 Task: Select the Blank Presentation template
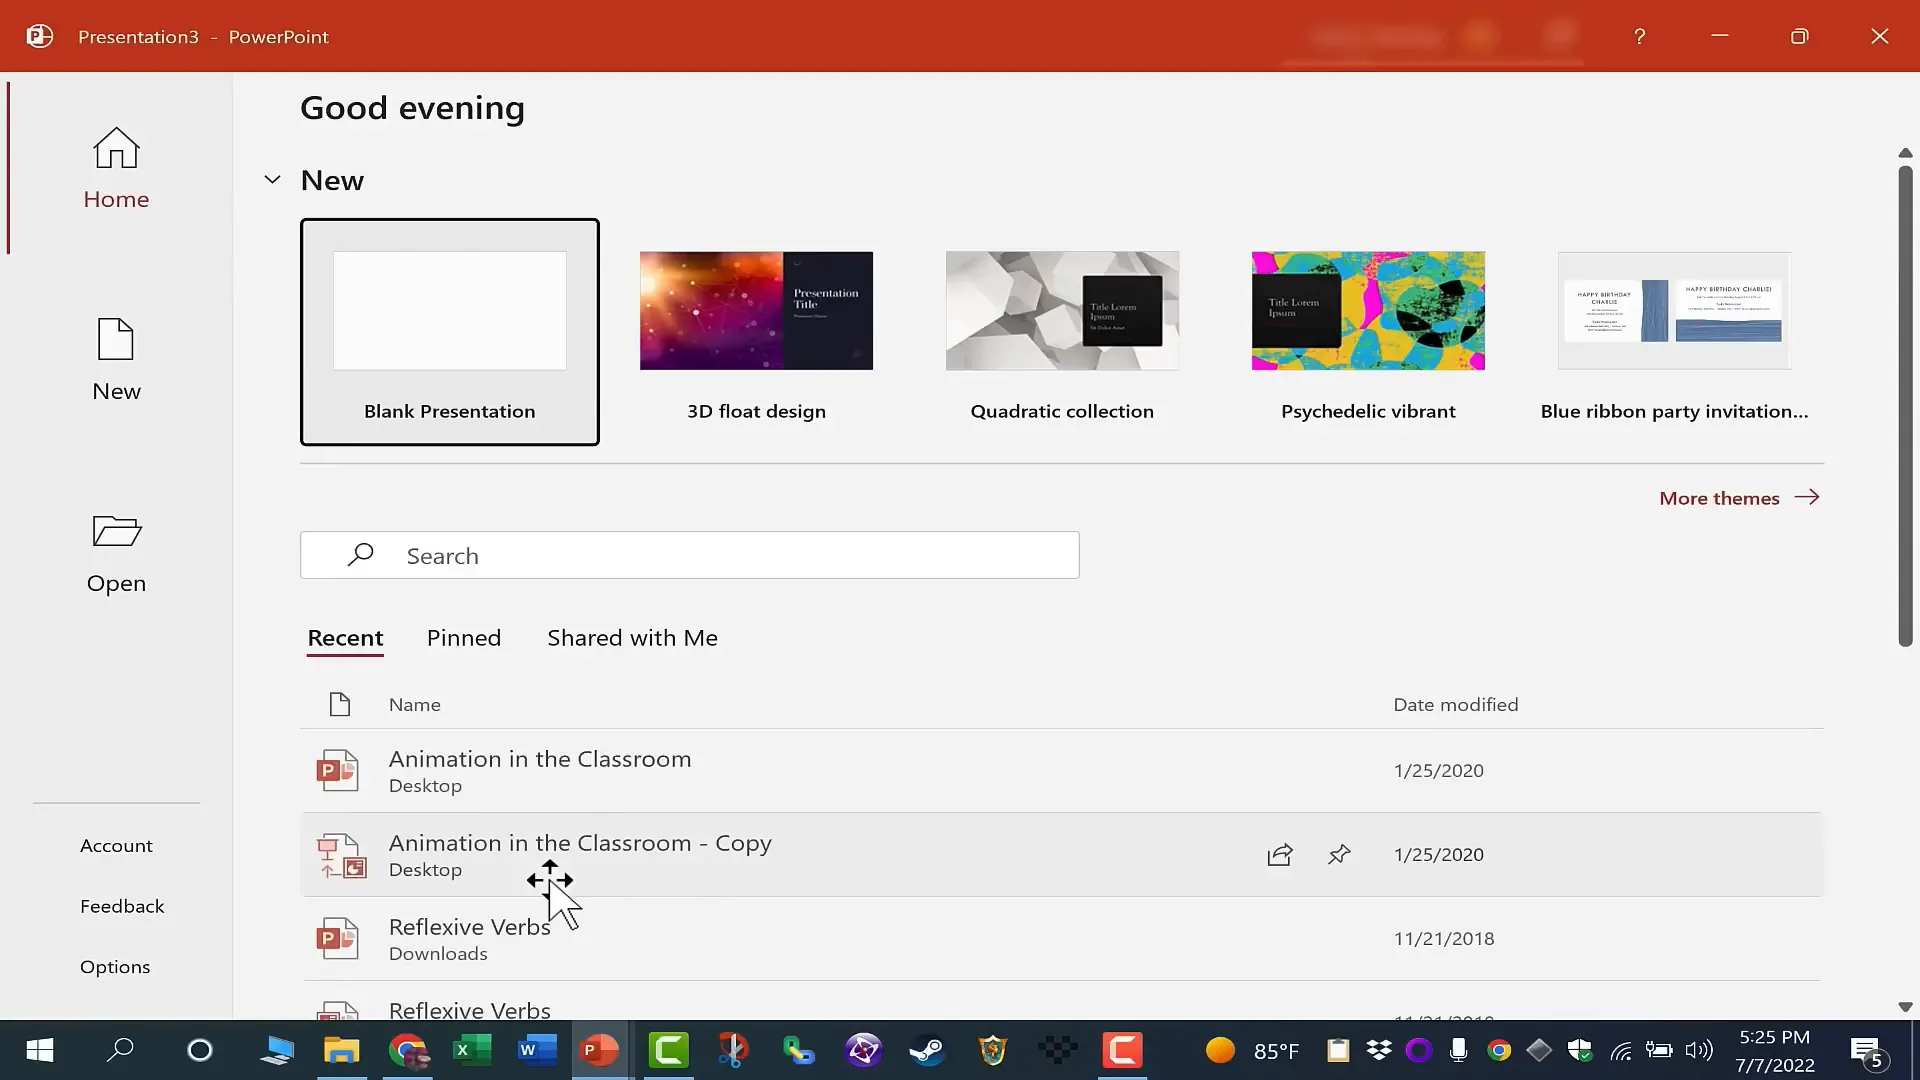449,332
